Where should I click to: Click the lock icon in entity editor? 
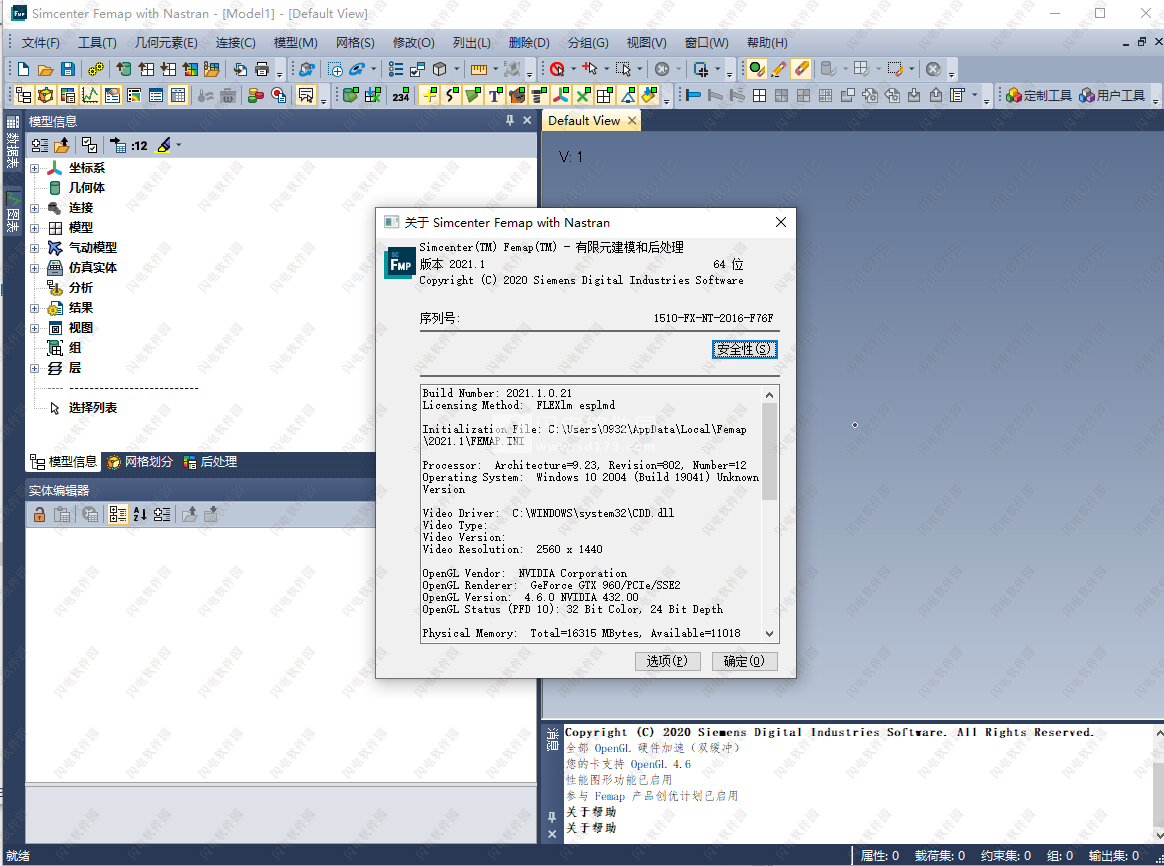[39, 514]
